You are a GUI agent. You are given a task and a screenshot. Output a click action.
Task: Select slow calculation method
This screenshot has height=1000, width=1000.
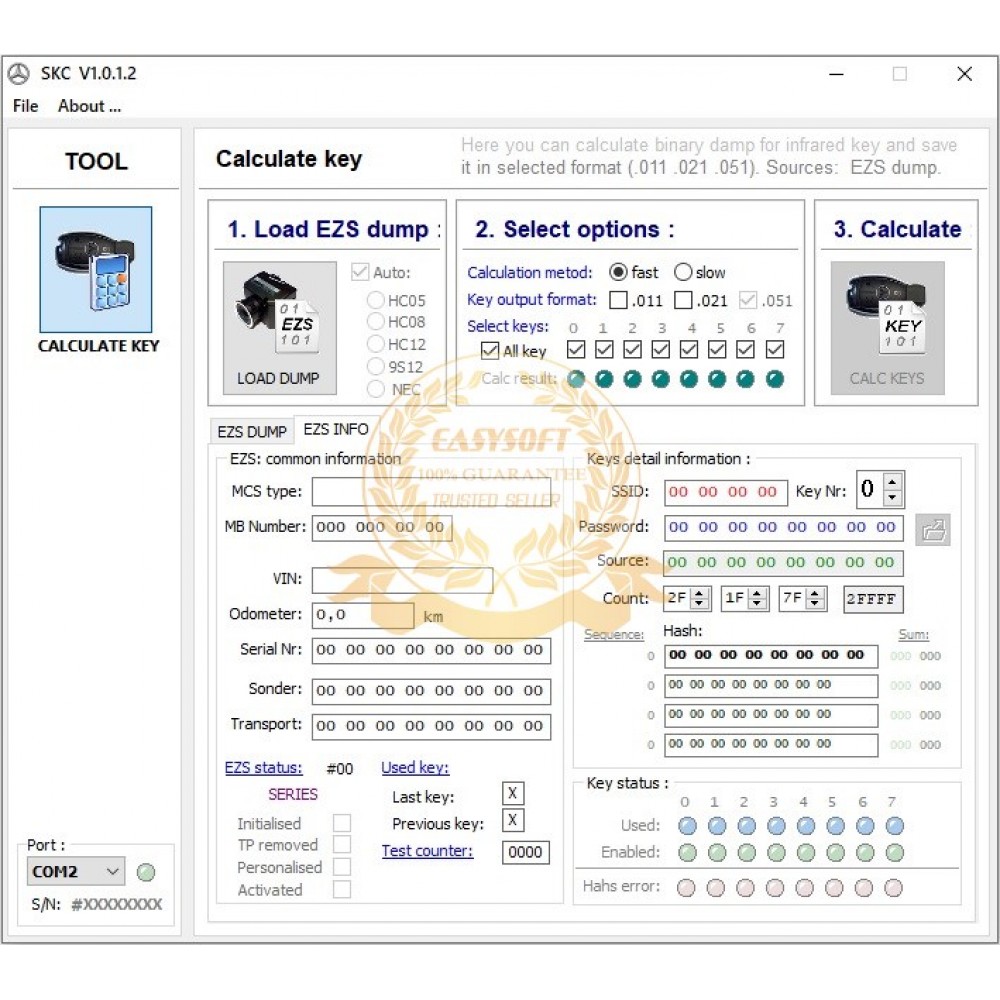pyautogui.click(x=683, y=272)
